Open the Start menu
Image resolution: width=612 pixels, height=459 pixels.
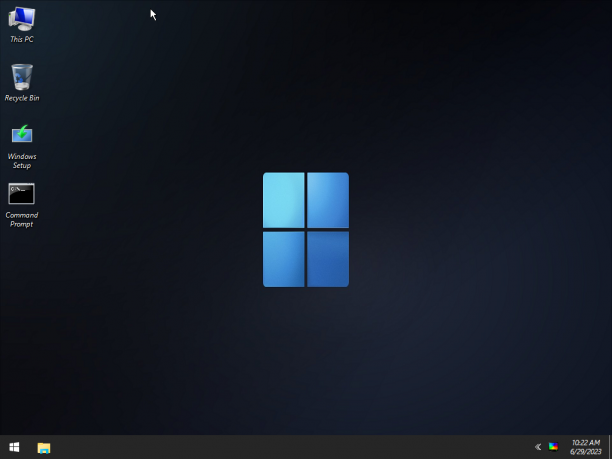(14, 447)
